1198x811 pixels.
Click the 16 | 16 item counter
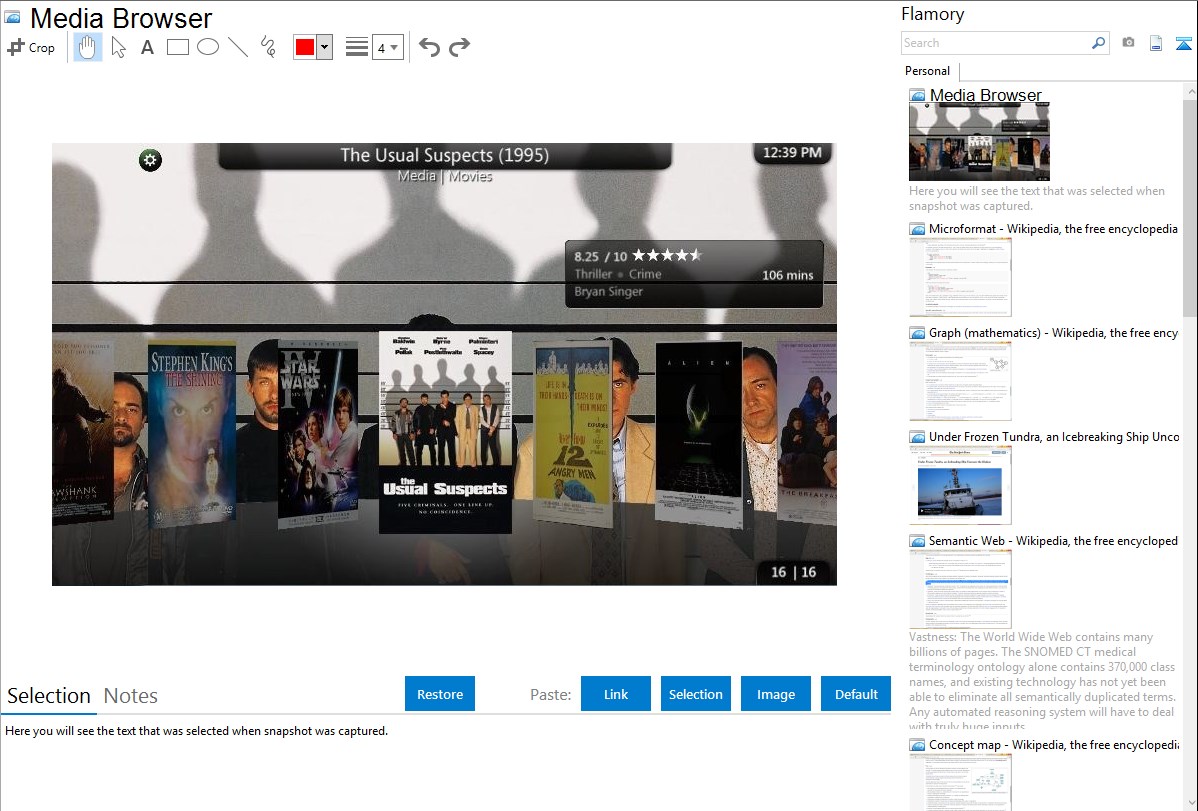point(793,572)
